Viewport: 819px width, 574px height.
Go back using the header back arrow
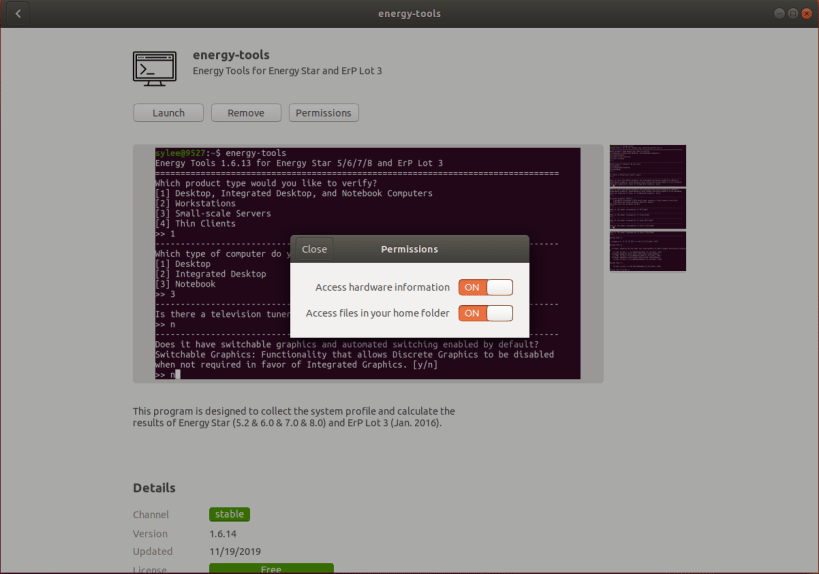click(18, 14)
